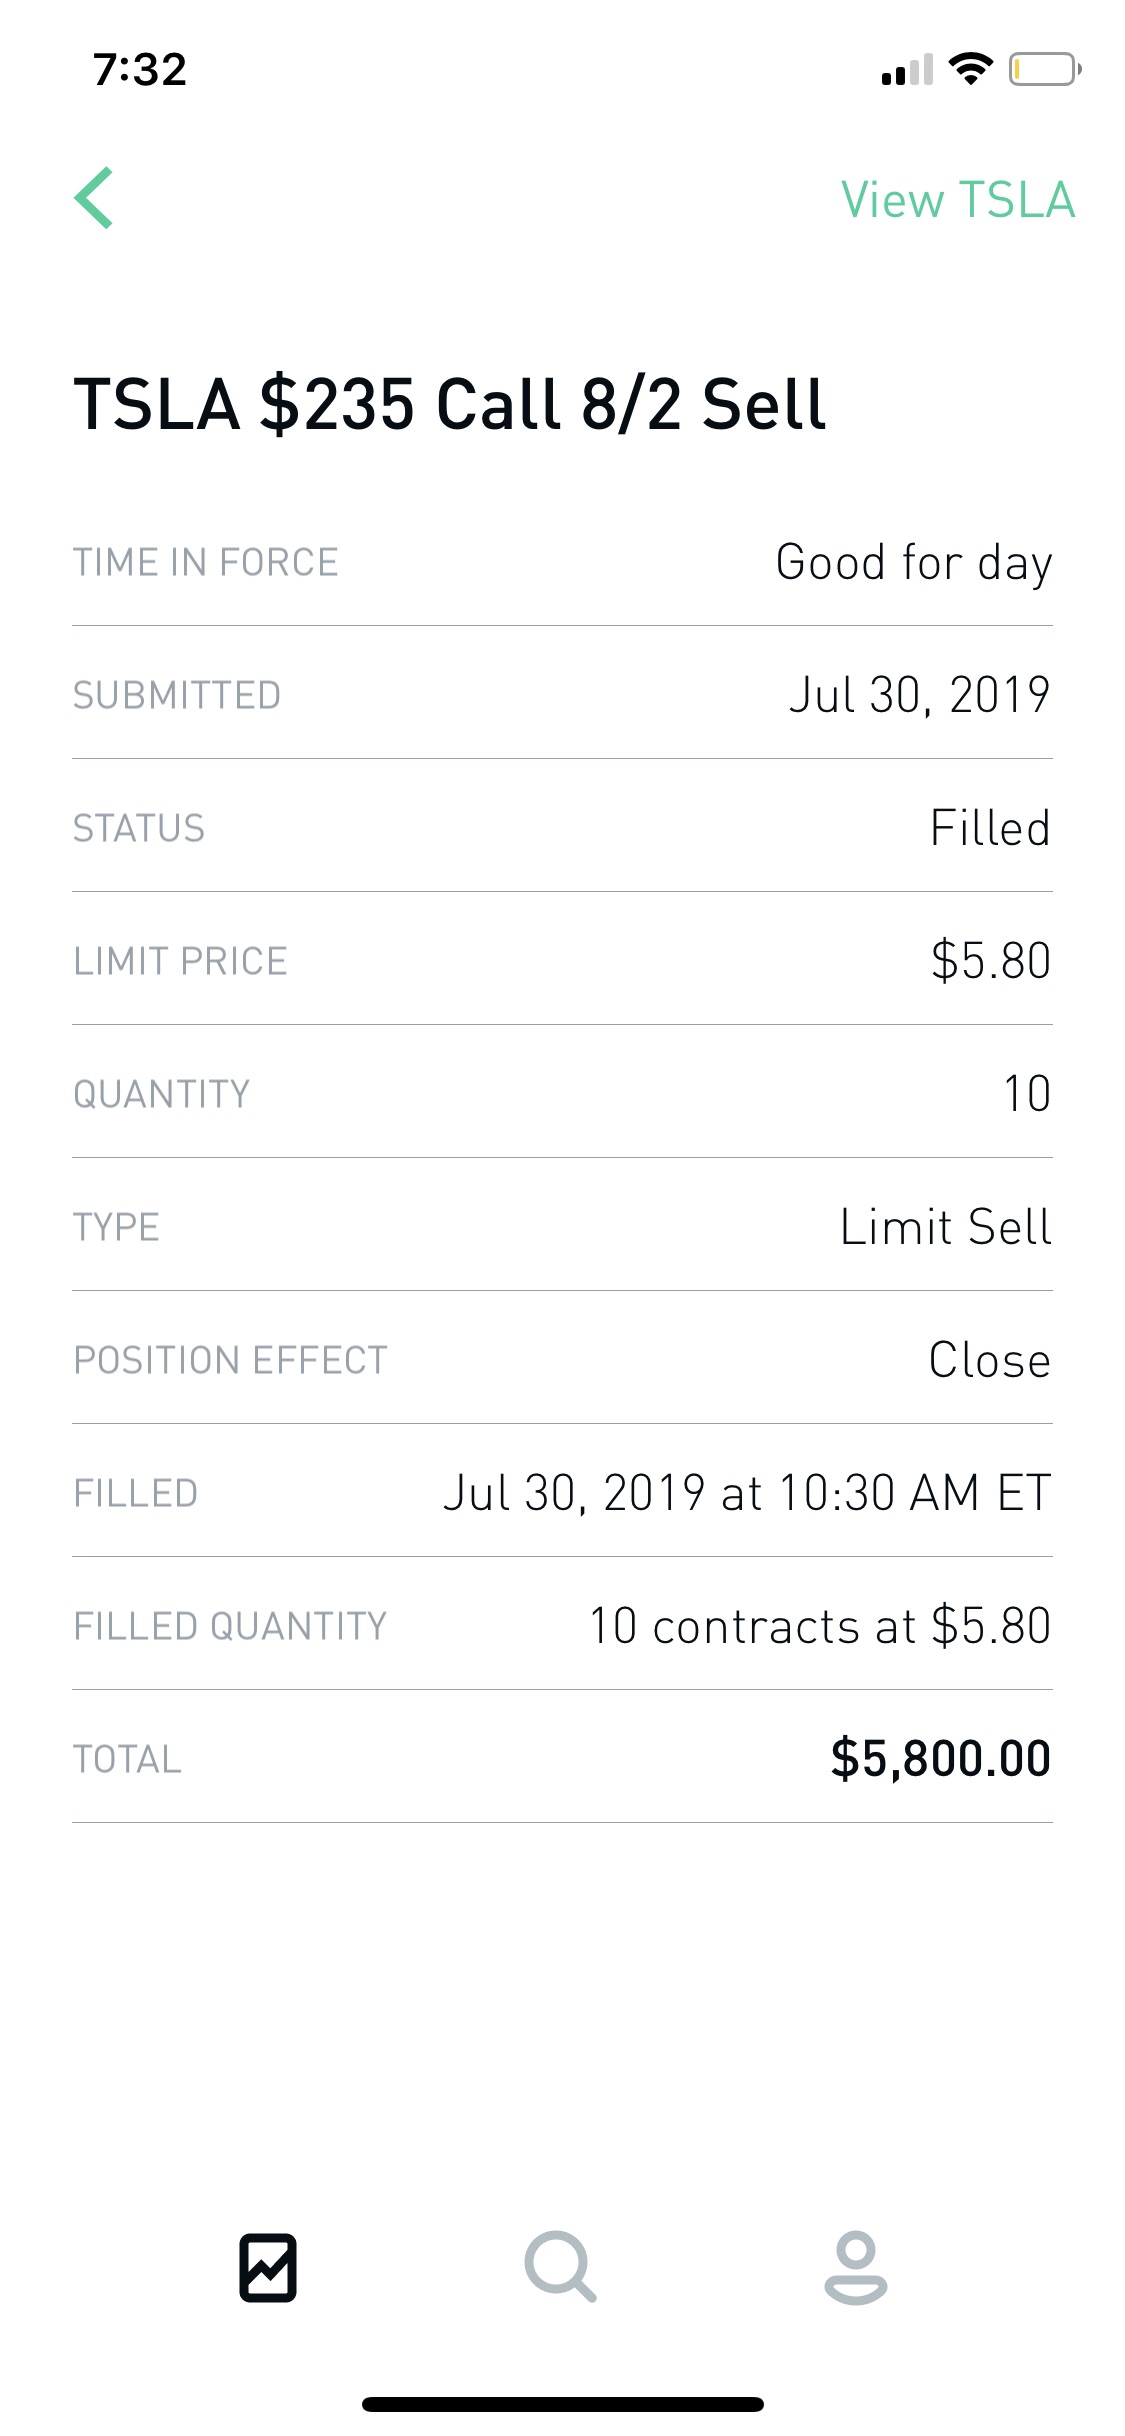The image size is (1125, 2436).
Task: Tap the 7:32 clock in status bar
Action: pyautogui.click(x=140, y=70)
